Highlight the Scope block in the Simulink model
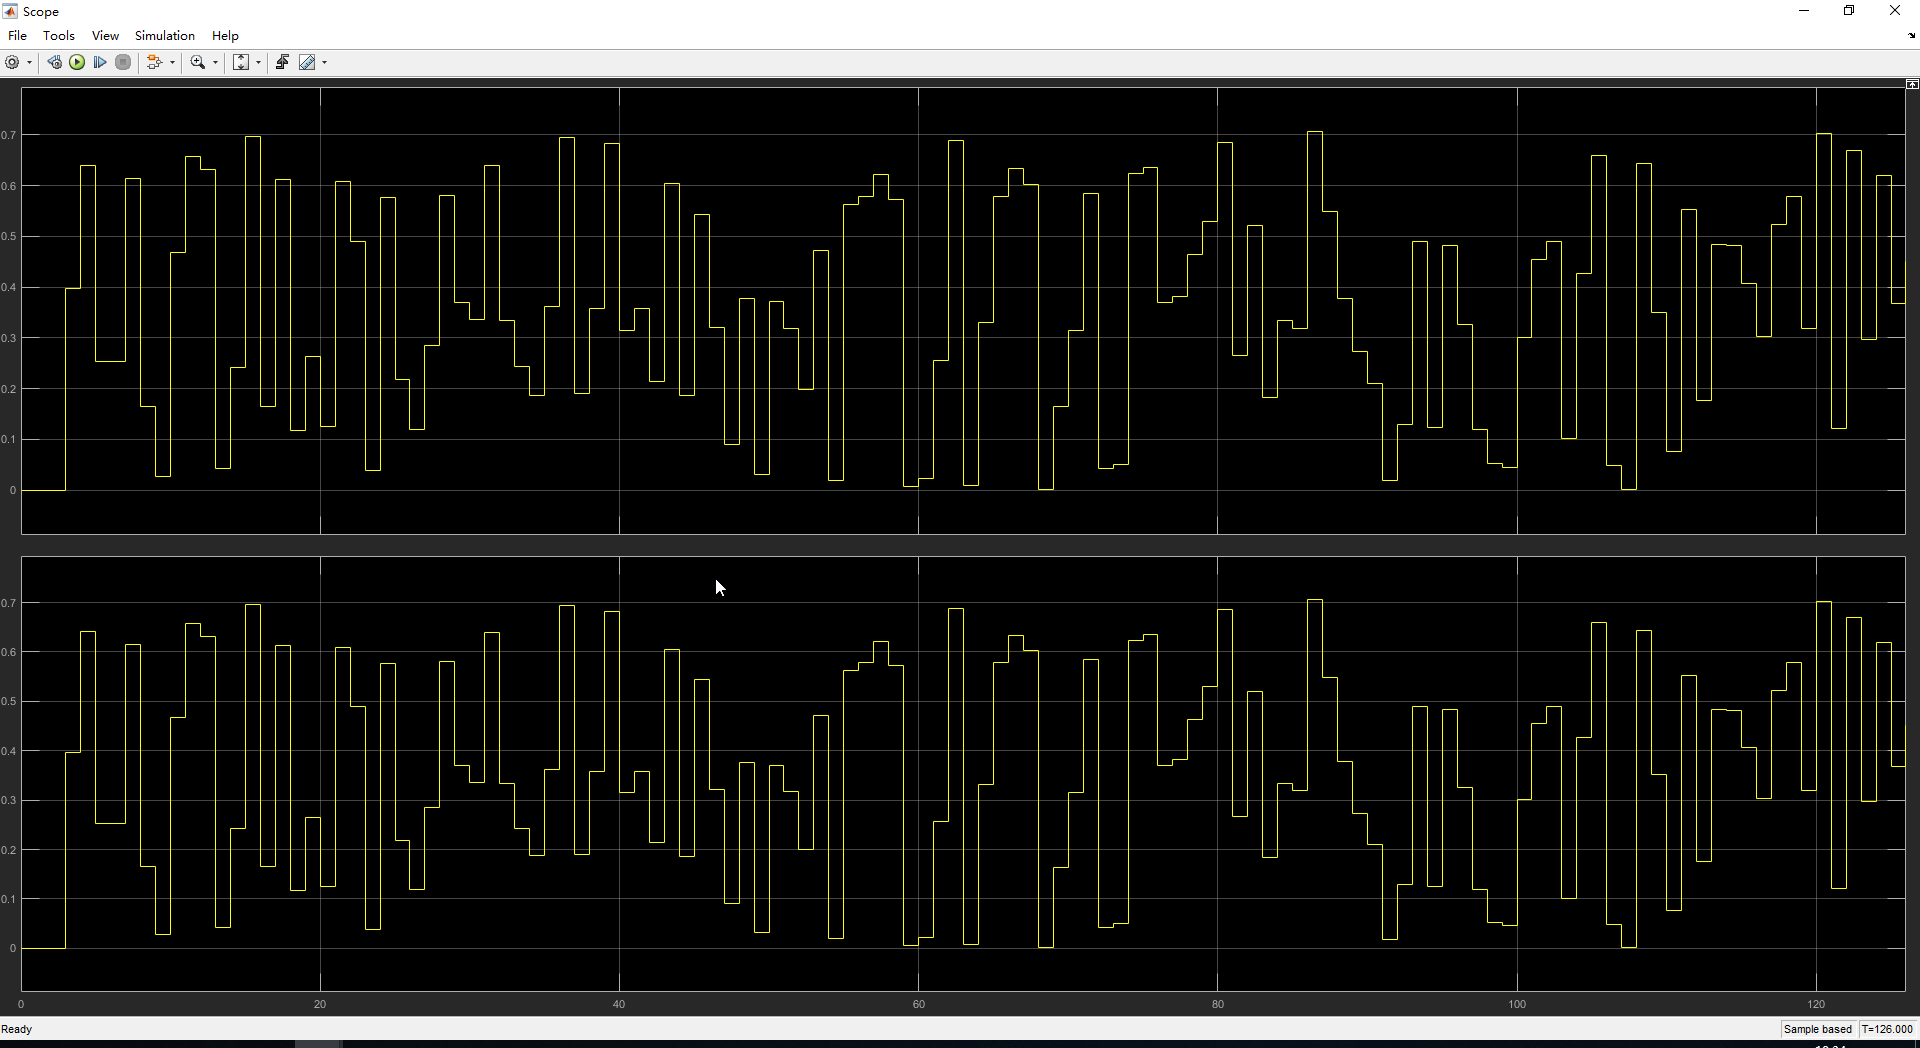 pyautogui.click(x=54, y=62)
